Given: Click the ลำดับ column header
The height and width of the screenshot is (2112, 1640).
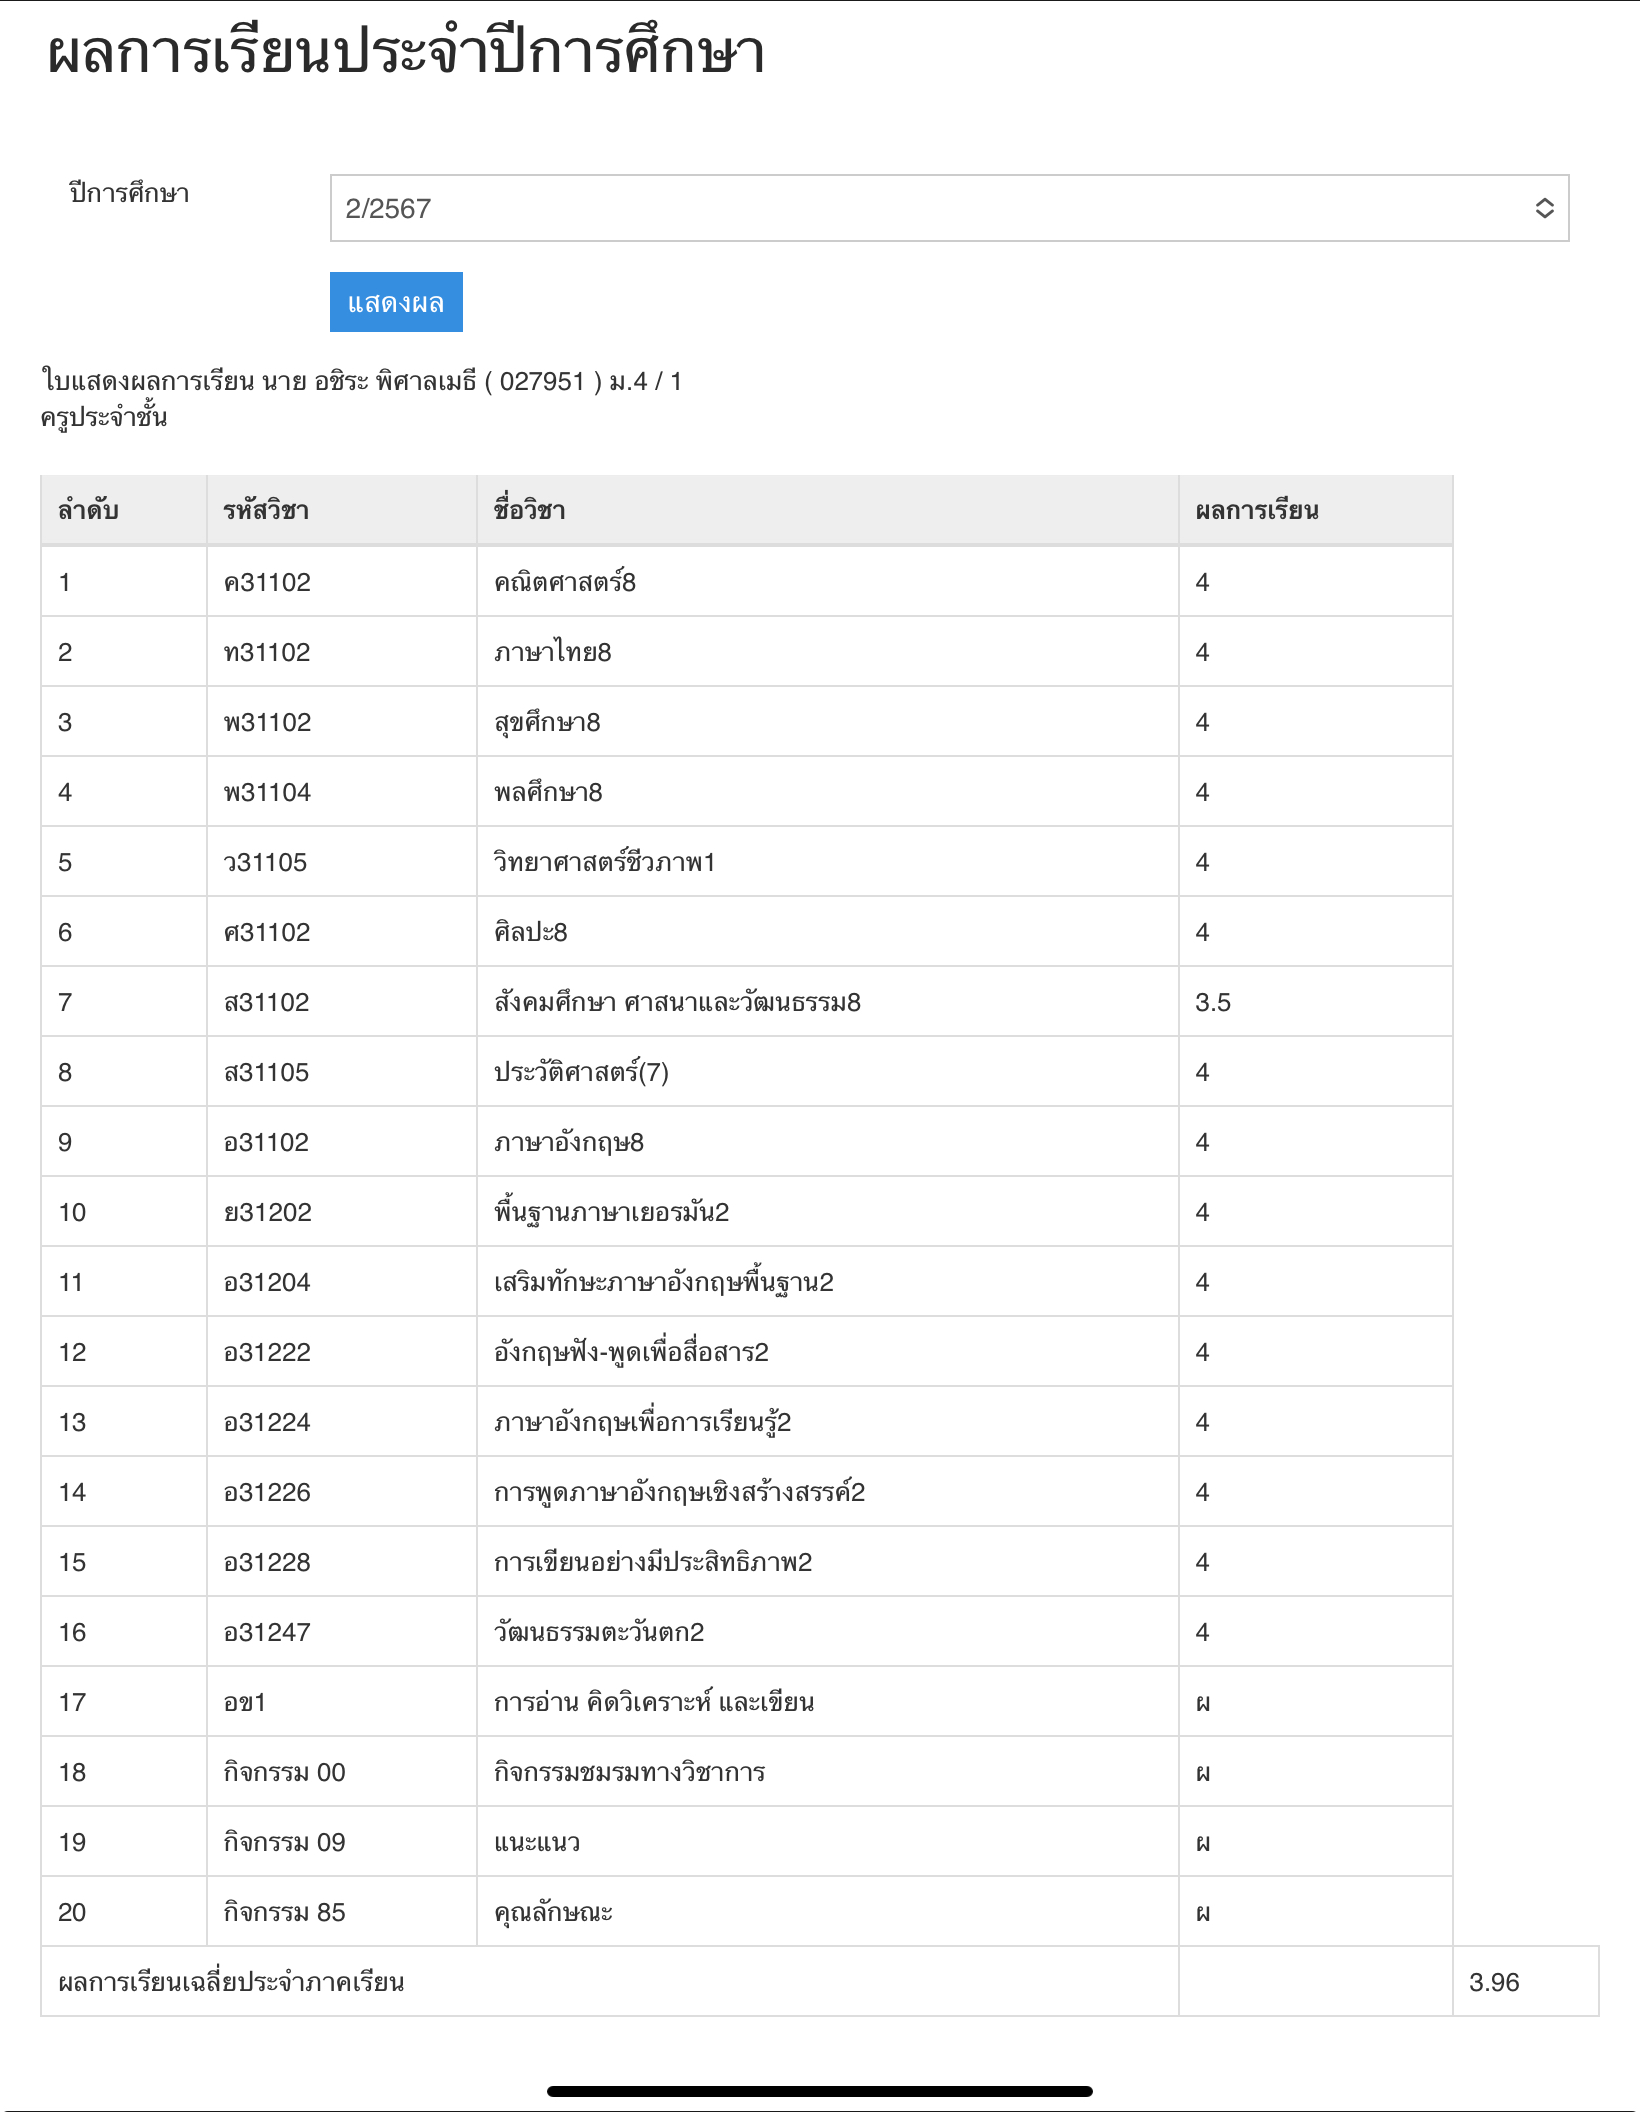Looking at the screenshot, I should click(88, 511).
